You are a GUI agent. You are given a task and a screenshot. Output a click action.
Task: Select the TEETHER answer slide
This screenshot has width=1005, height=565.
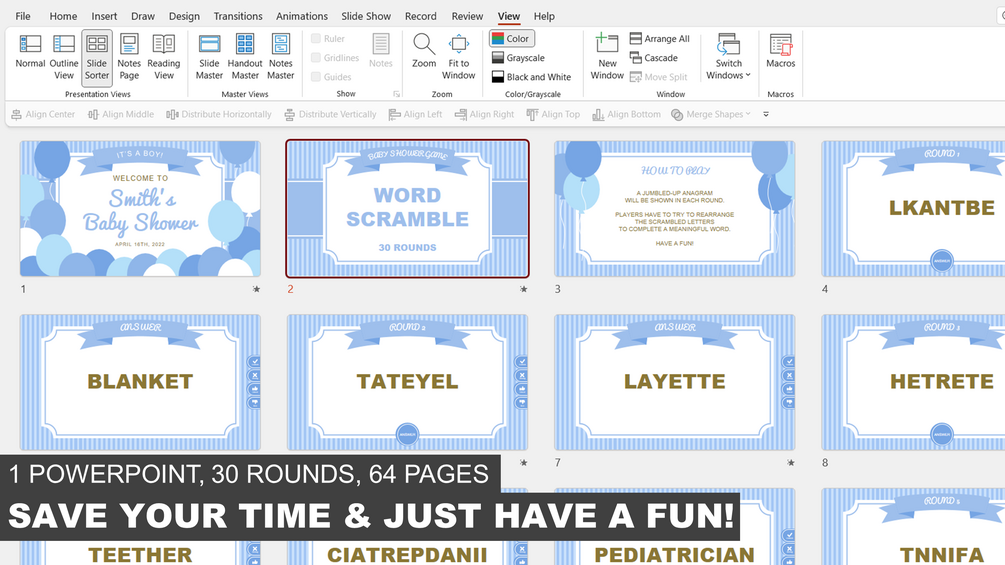point(140,553)
